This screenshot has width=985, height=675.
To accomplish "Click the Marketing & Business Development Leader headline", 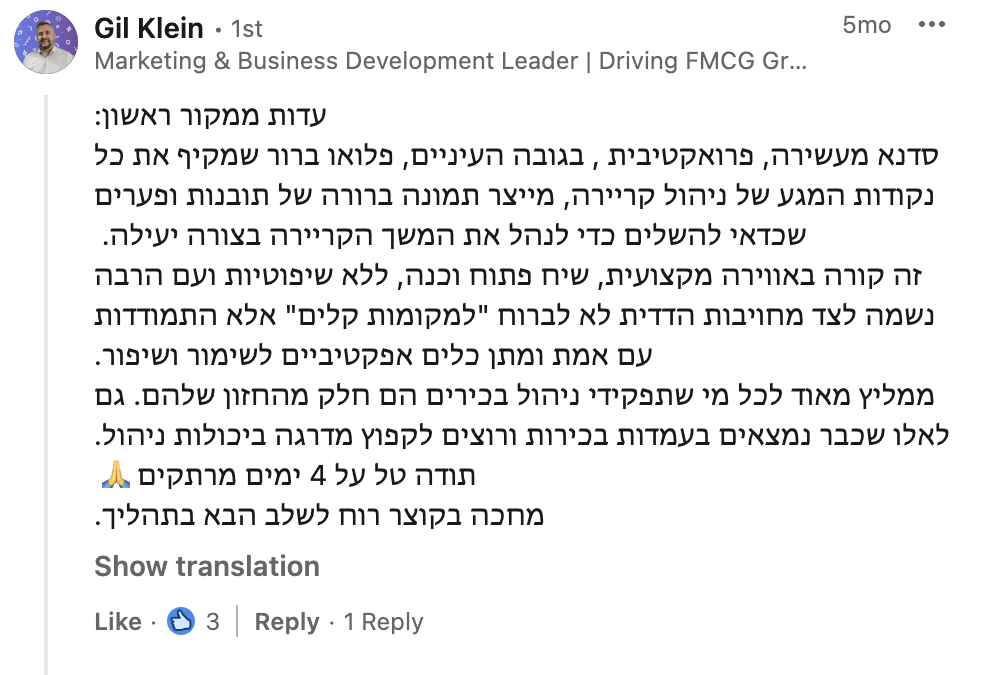I will point(450,61).
